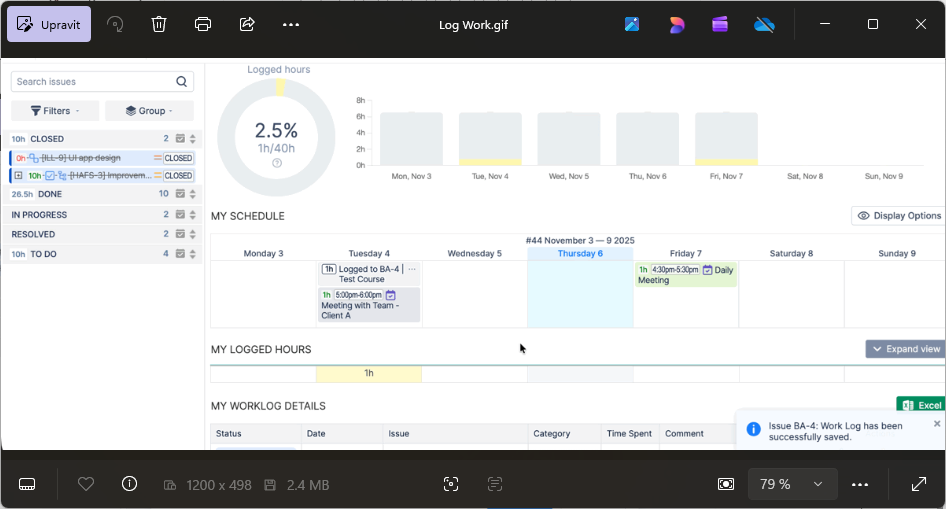Open the bottom bar three-dot menu
The height and width of the screenshot is (509, 946).
pyautogui.click(x=860, y=484)
